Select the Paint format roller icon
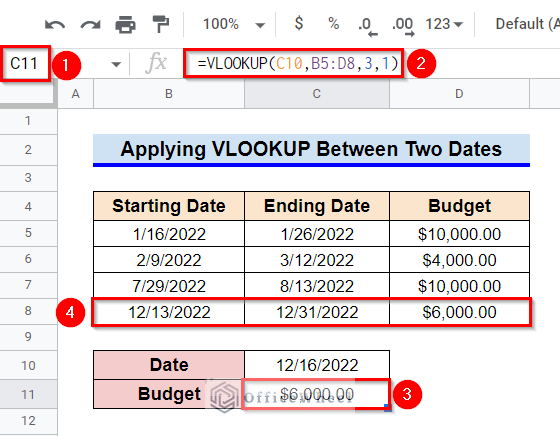 click(160, 24)
